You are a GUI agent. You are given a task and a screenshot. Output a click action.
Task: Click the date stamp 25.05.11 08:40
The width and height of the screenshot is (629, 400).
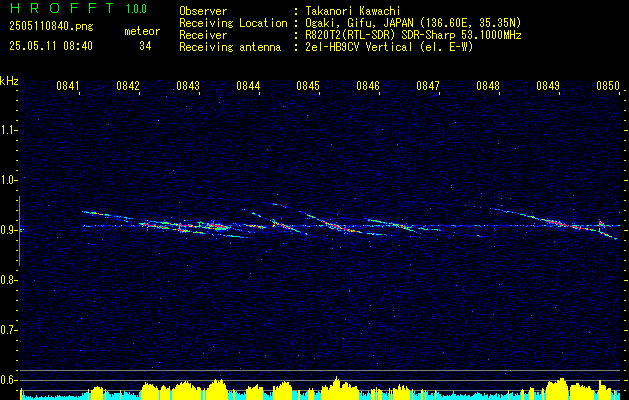(x=51, y=46)
